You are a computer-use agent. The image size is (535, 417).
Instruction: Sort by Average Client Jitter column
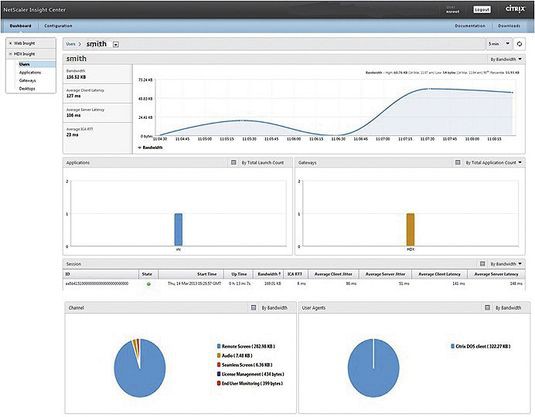(334, 274)
